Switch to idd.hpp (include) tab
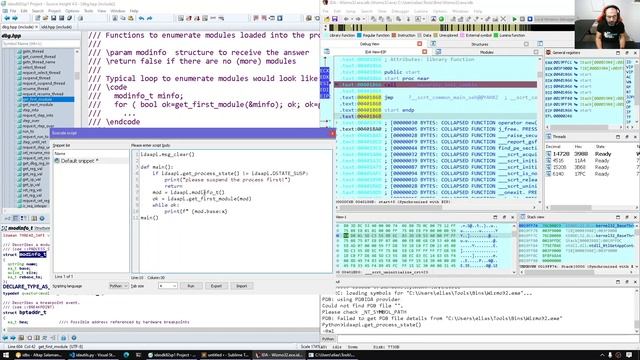The height and width of the screenshot is (360, 640). point(56,27)
